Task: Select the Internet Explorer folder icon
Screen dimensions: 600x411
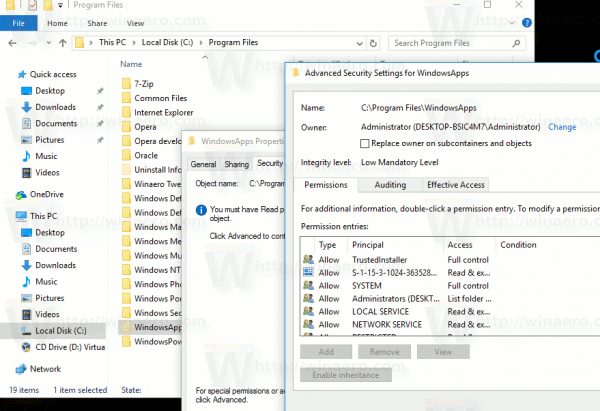Action: (126, 113)
